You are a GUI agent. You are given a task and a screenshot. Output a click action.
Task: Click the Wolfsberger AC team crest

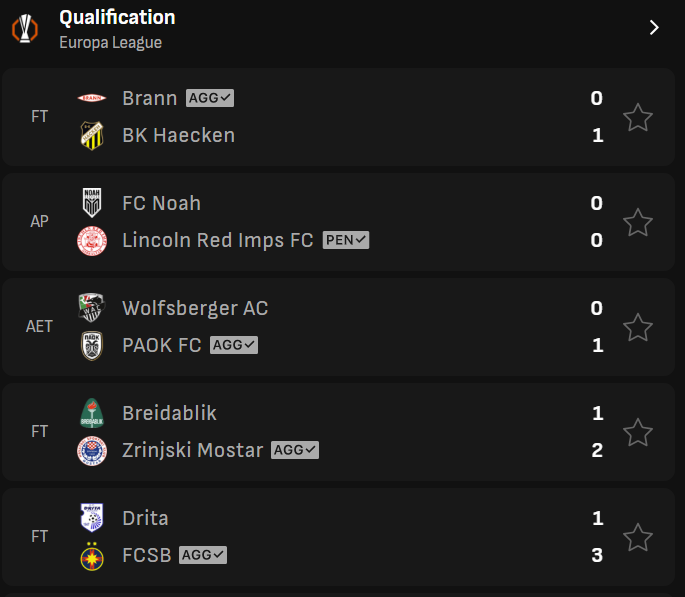coord(92,308)
